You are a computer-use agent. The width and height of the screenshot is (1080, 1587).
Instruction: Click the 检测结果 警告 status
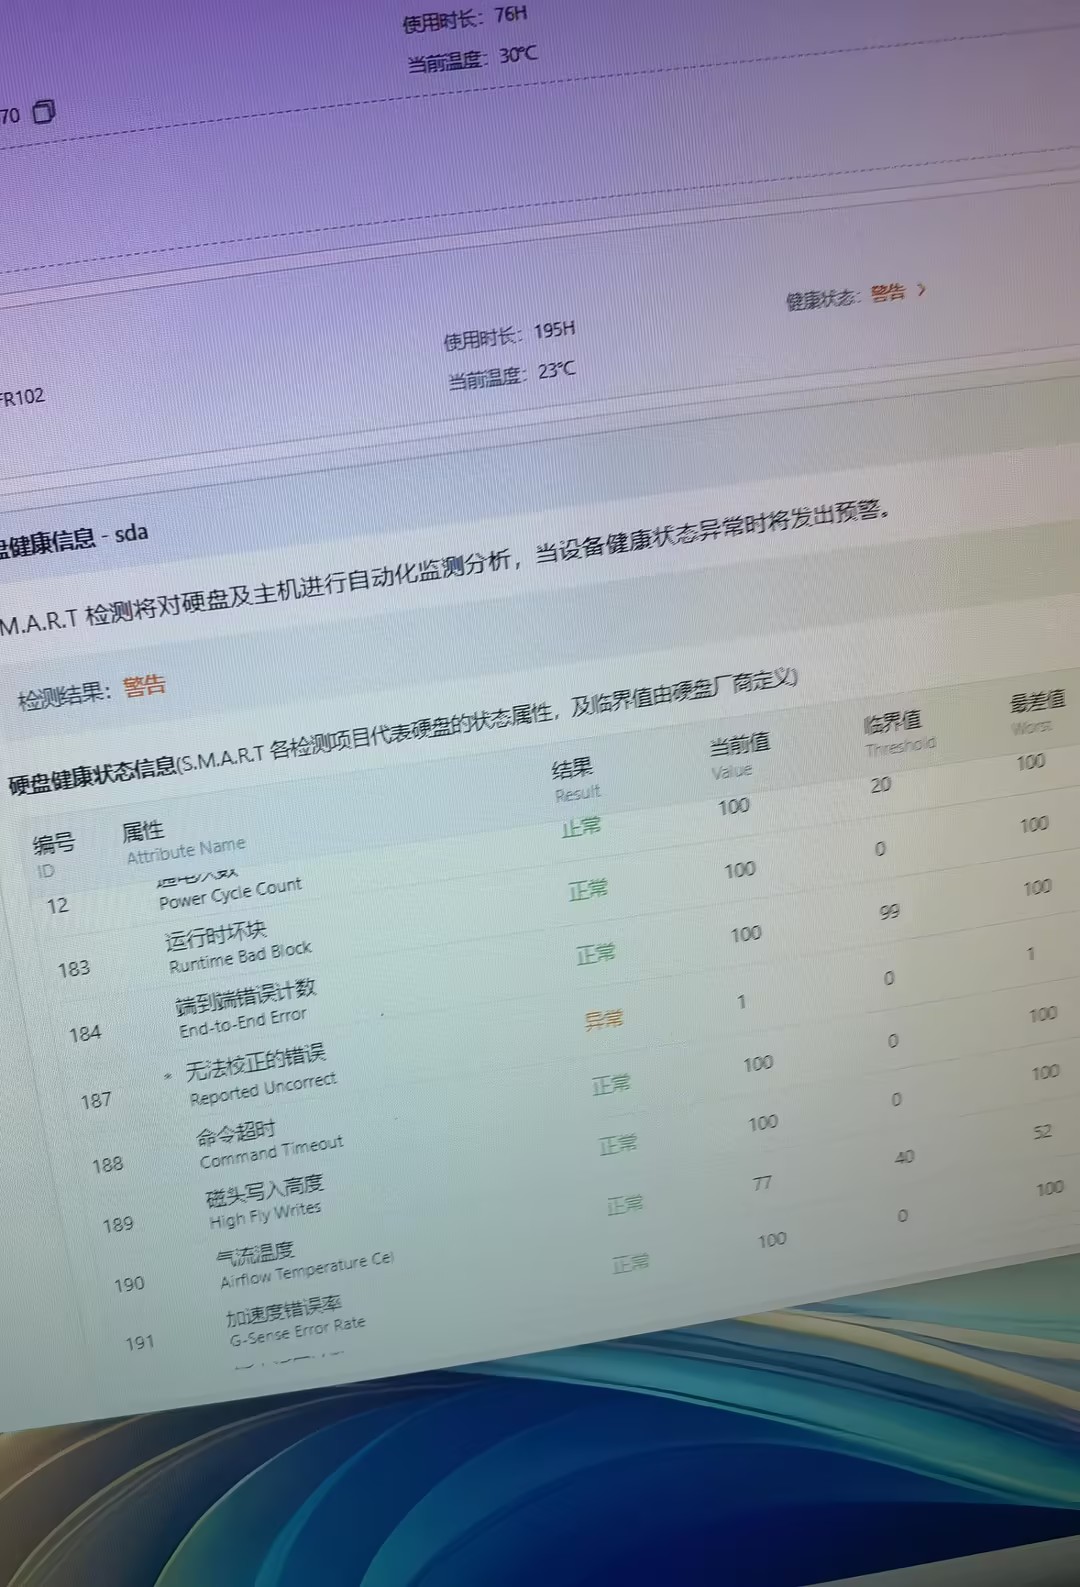point(92,691)
